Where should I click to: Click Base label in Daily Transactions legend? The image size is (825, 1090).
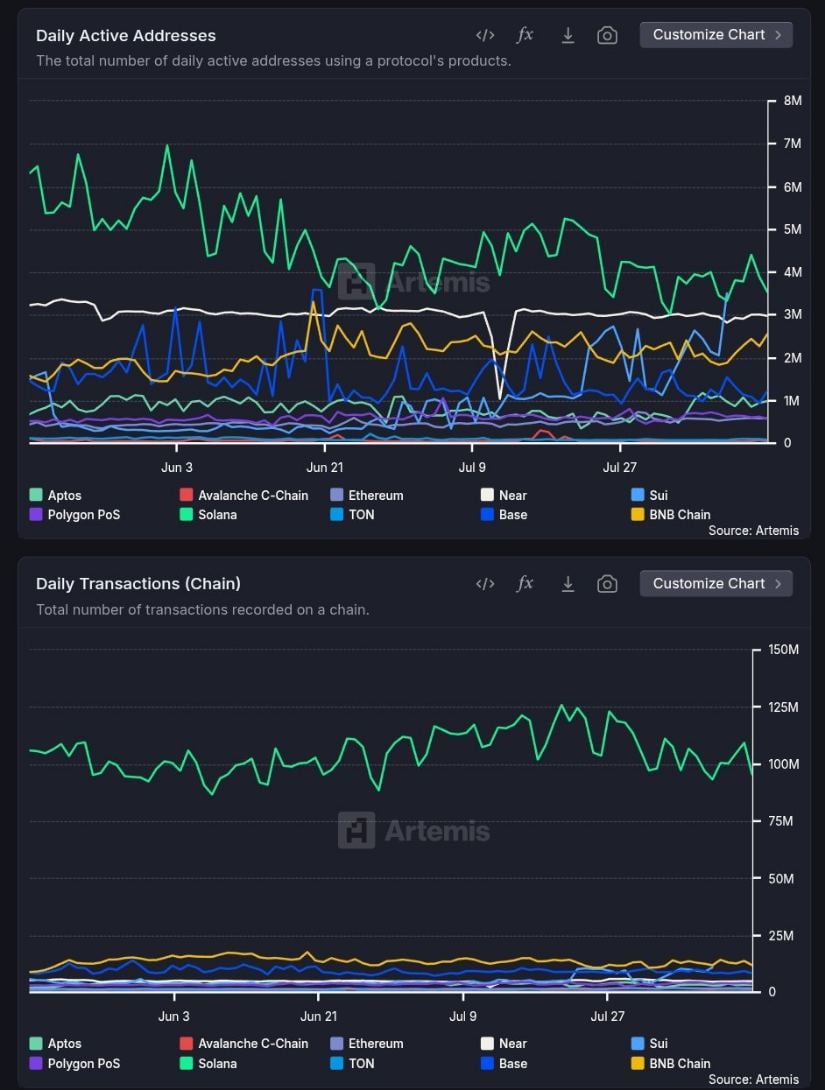[513, 1064]
